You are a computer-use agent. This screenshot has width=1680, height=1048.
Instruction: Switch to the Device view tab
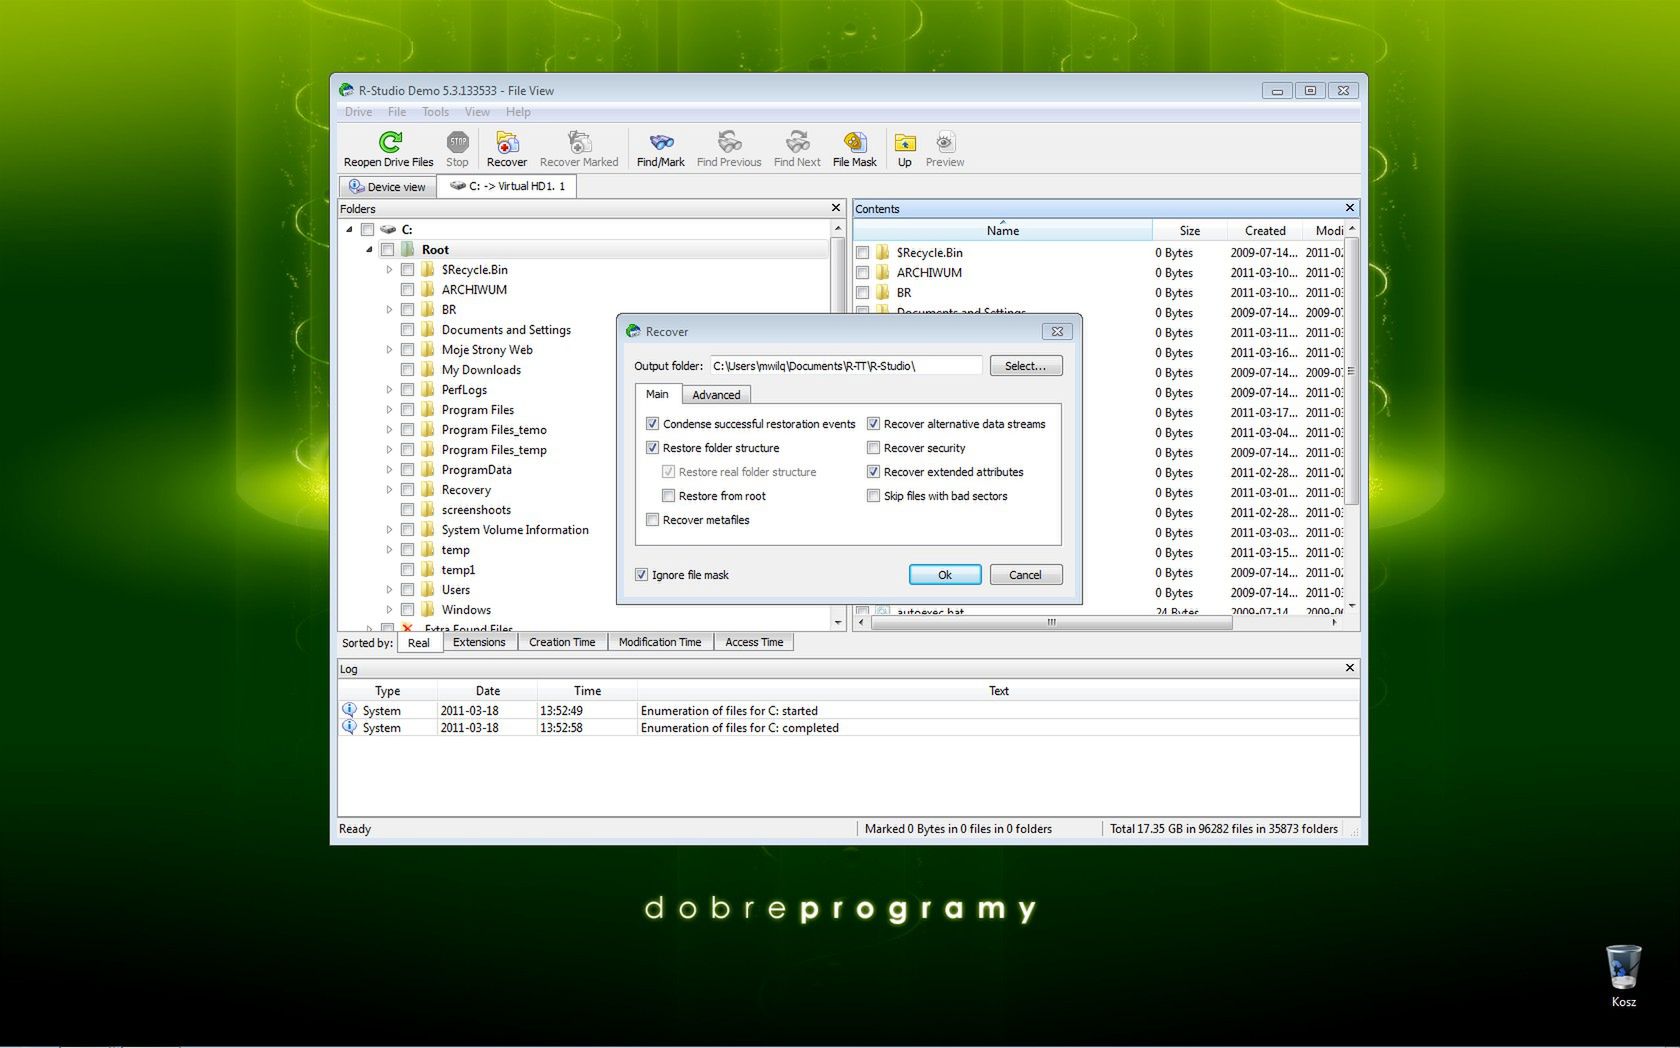coord(387,187)
